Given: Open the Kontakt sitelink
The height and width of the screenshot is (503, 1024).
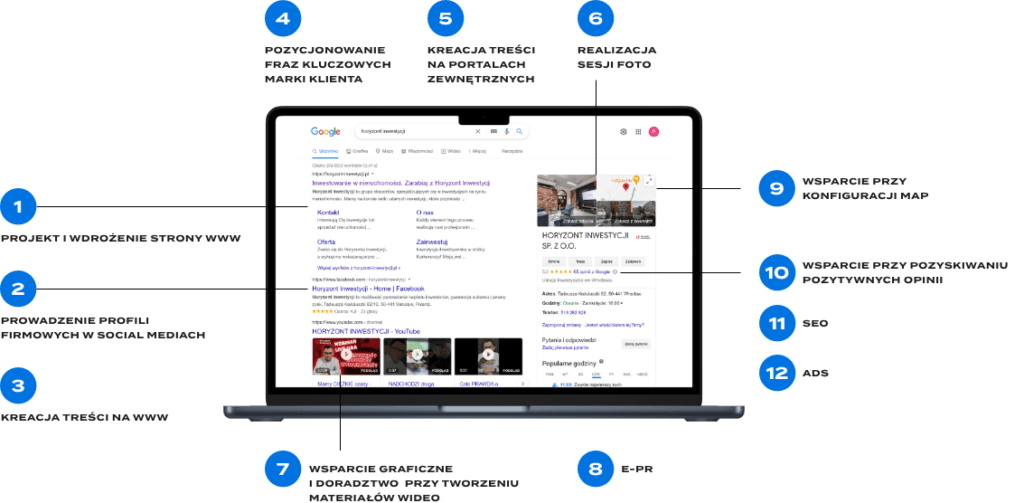Looking at the screenshot, I should (x=328, y=212).
